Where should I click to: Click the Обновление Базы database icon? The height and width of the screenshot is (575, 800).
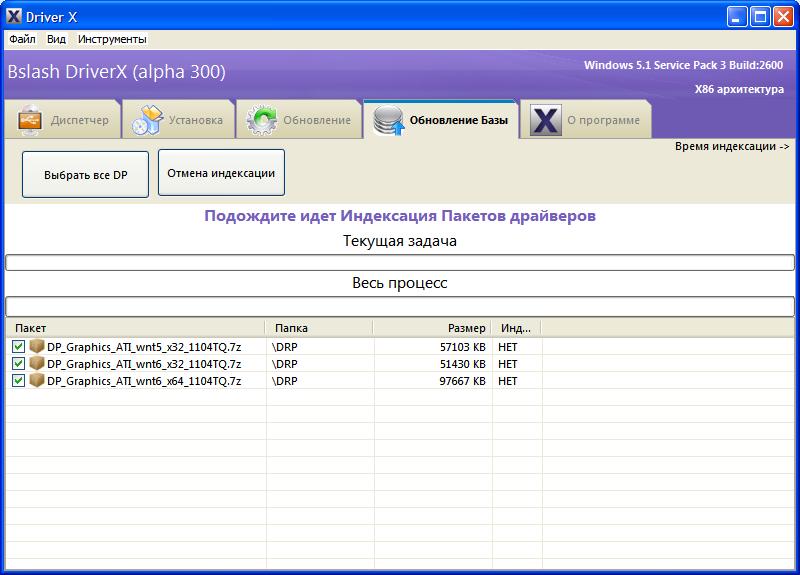point(387,120)
